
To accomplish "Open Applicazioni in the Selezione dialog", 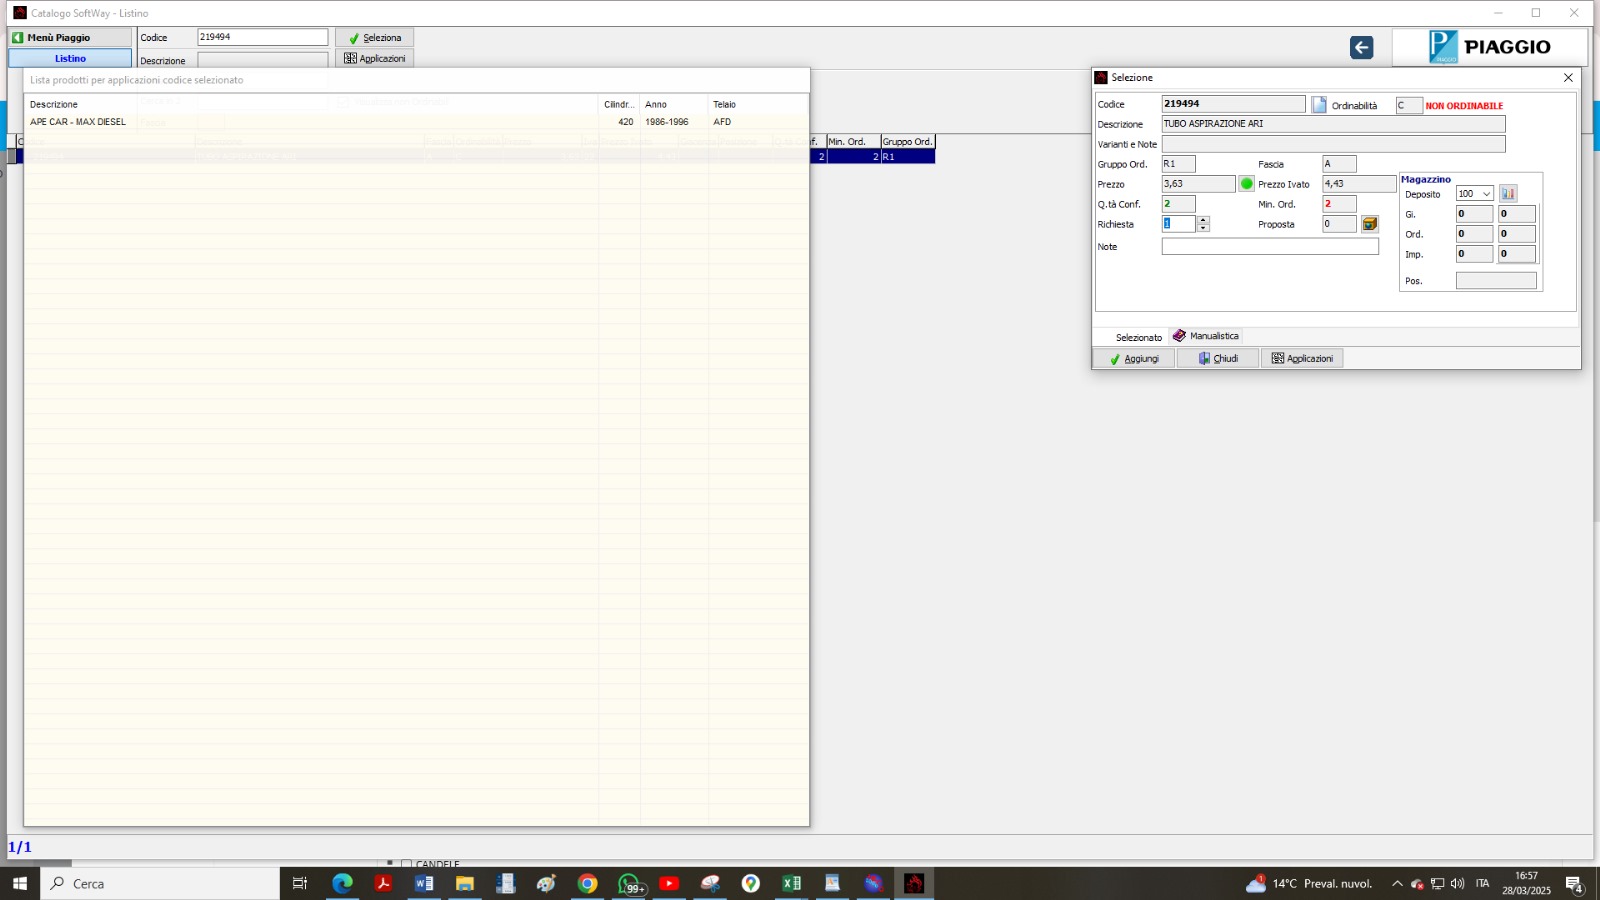I will coord(1302,359).
